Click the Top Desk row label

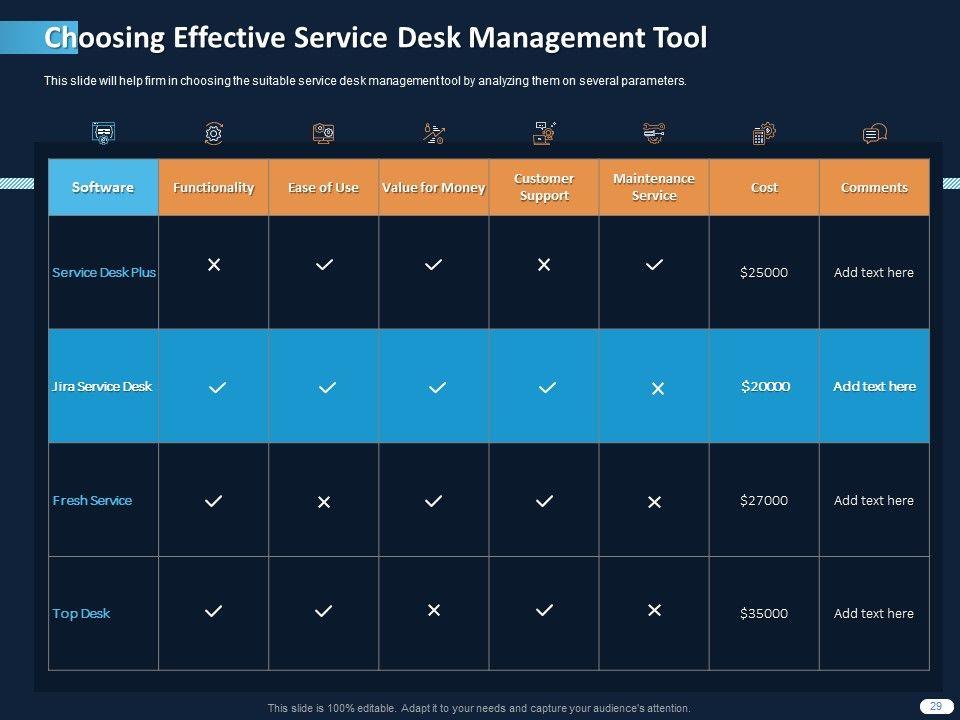pyautogui.click(x=81, y=613)
